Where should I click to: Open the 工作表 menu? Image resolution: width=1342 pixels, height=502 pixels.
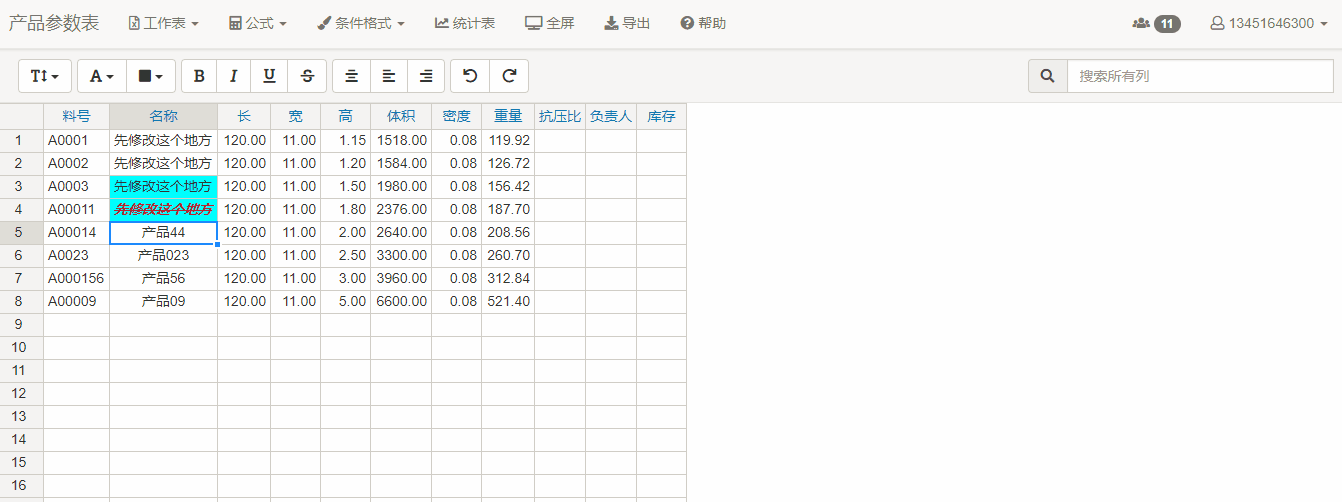[x=164, y=23]
